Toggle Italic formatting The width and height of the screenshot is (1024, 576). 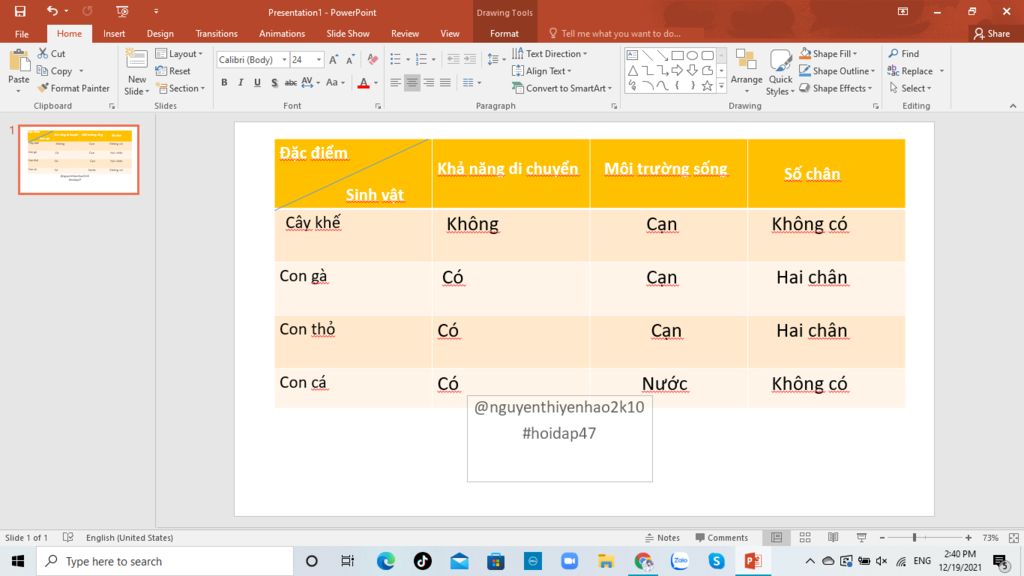(240, 83)
